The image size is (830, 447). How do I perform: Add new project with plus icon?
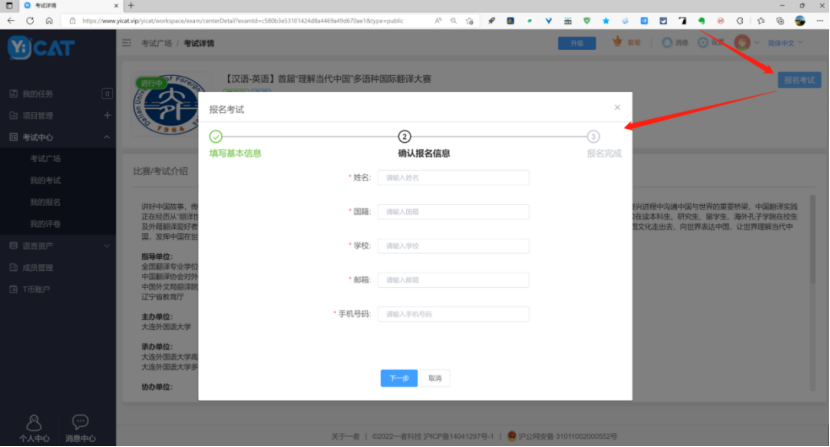[107, 115]
